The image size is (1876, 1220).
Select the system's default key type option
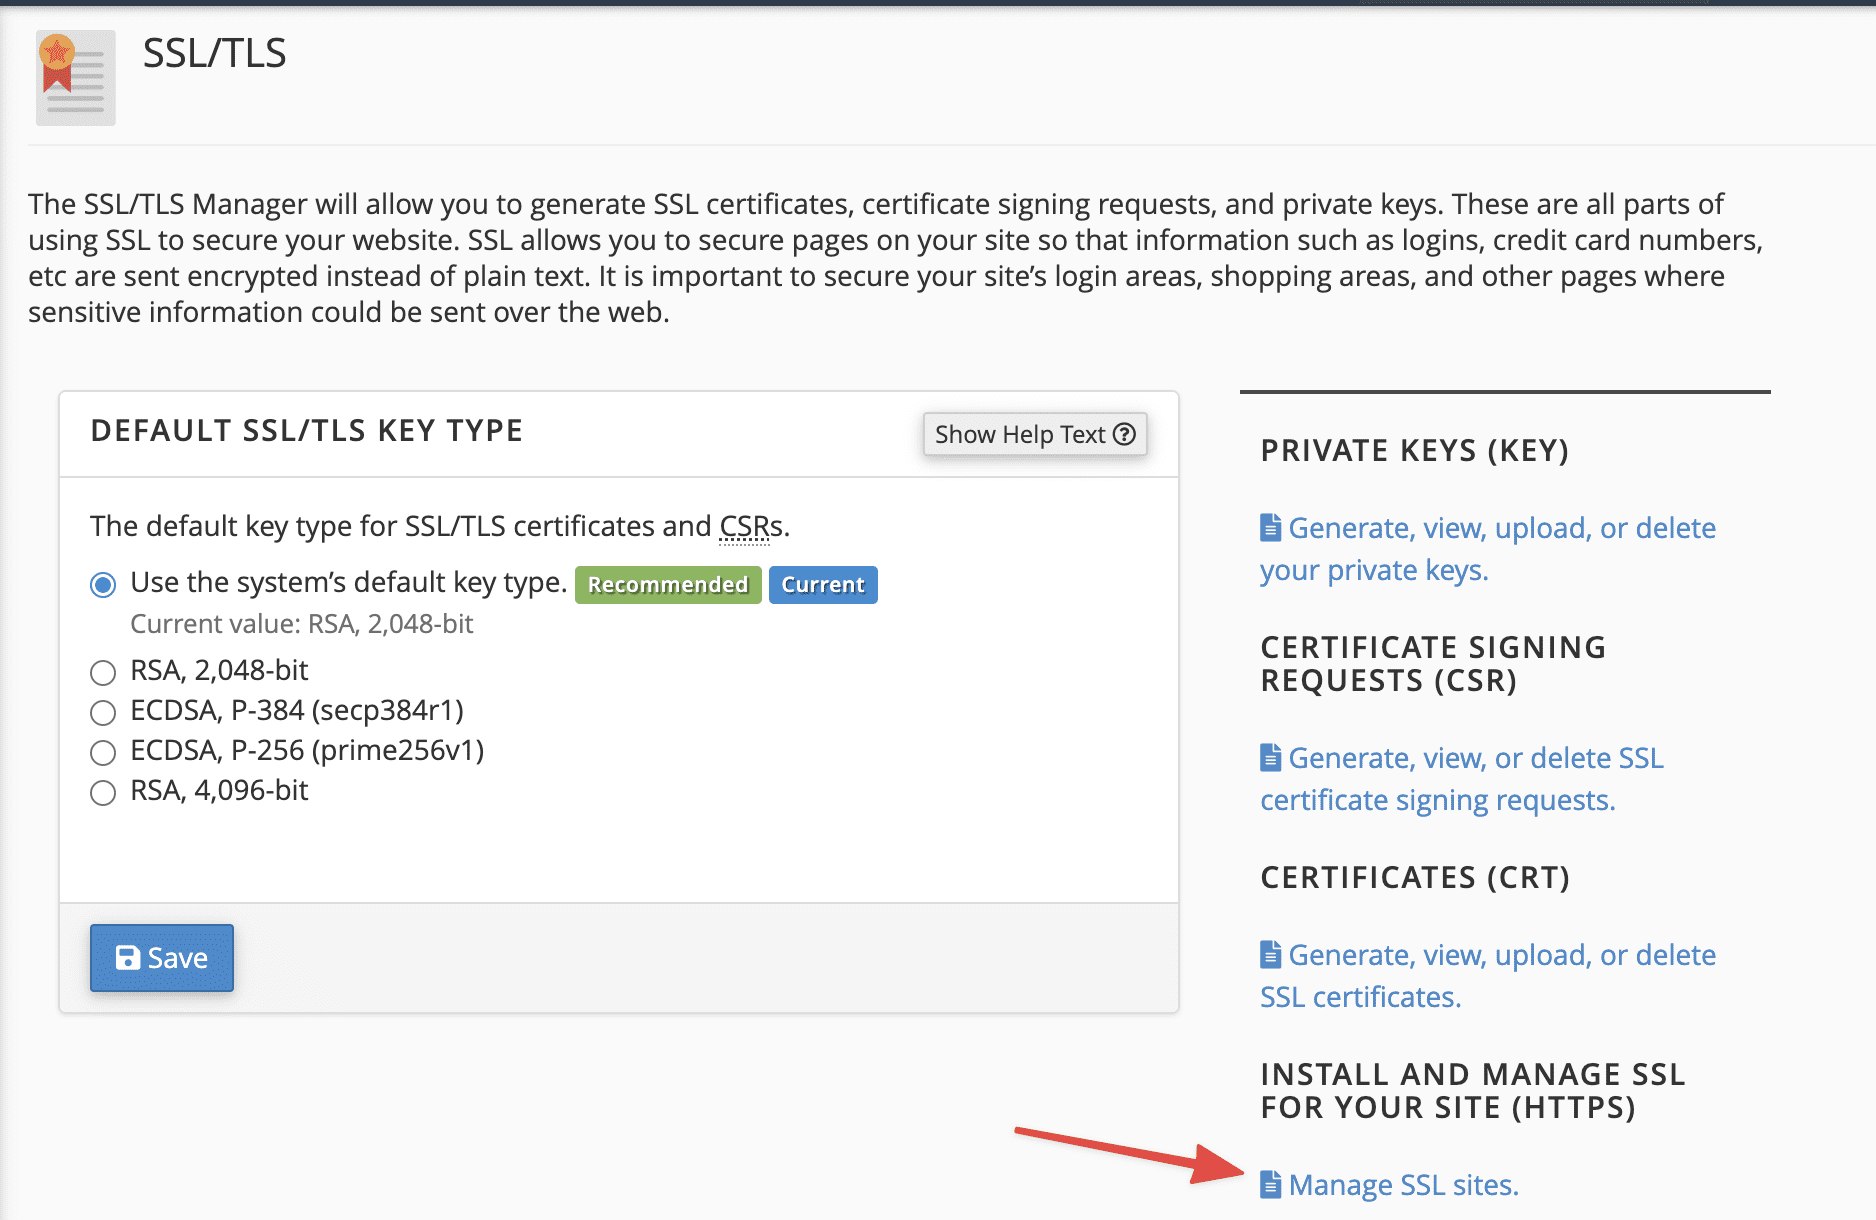102,583
